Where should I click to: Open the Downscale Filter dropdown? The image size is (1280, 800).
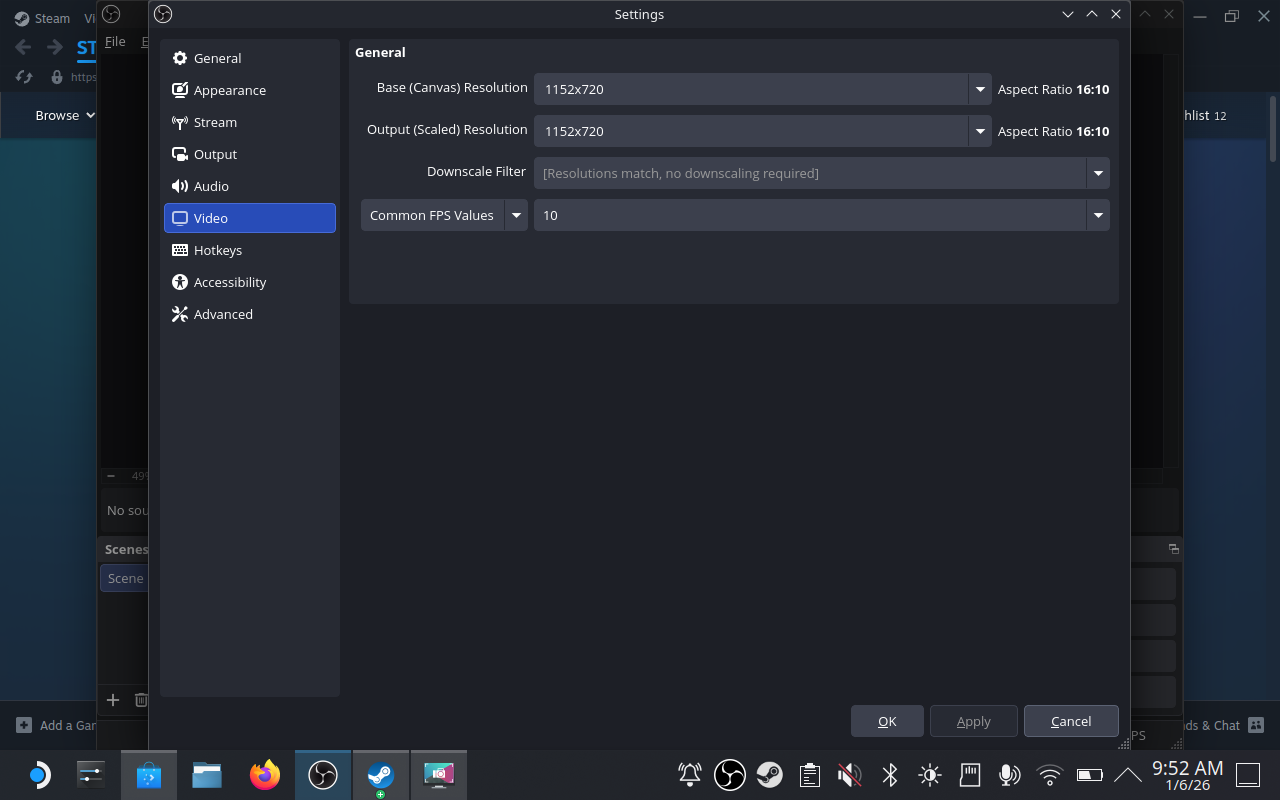pyautogui.click(x=1097, y=173)
